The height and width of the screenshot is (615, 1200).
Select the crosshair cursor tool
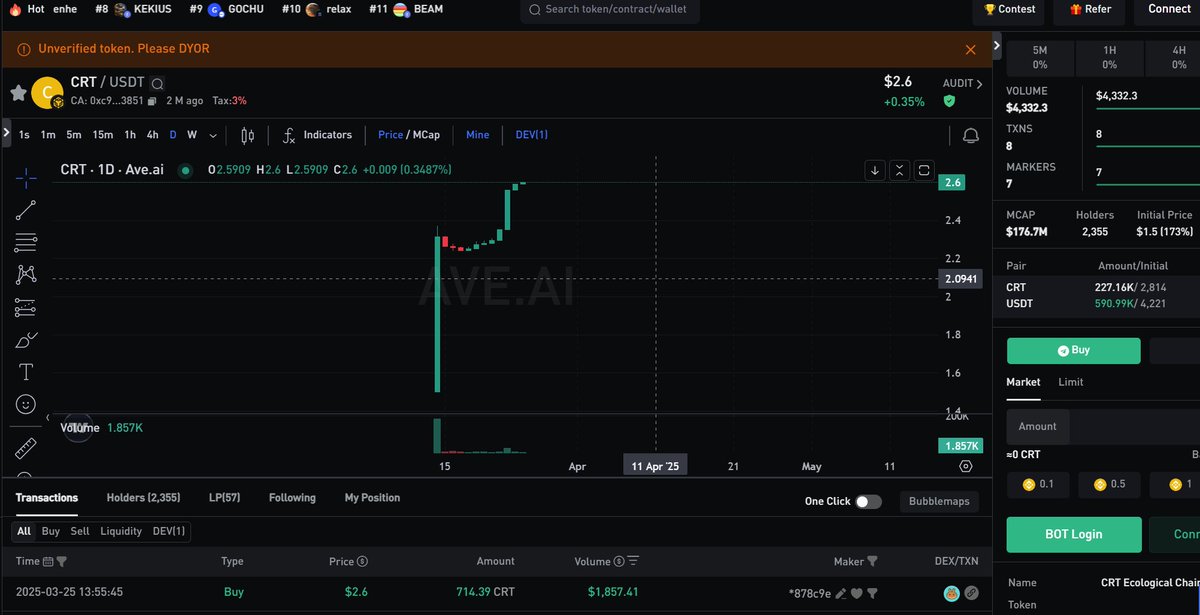coord(26,179)
